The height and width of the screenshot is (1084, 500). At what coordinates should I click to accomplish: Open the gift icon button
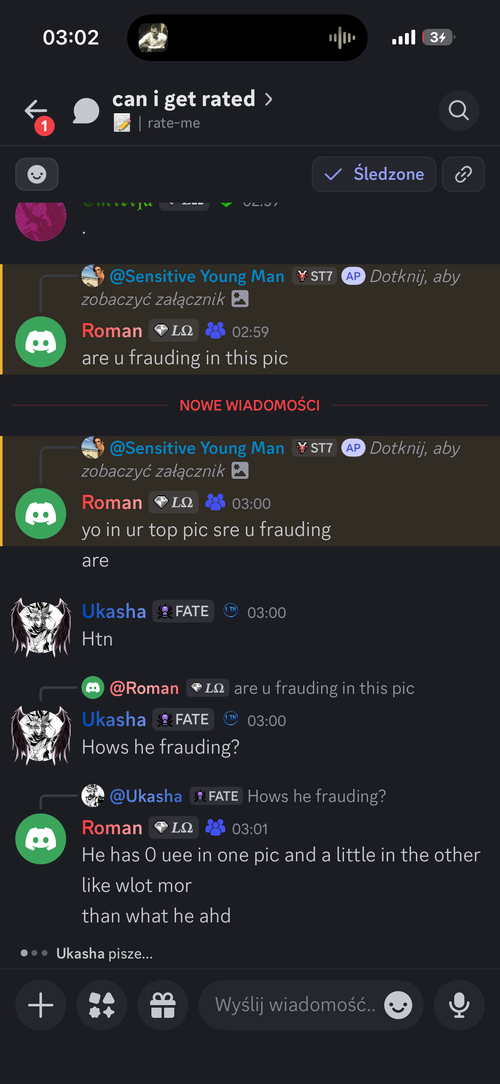163,1005
